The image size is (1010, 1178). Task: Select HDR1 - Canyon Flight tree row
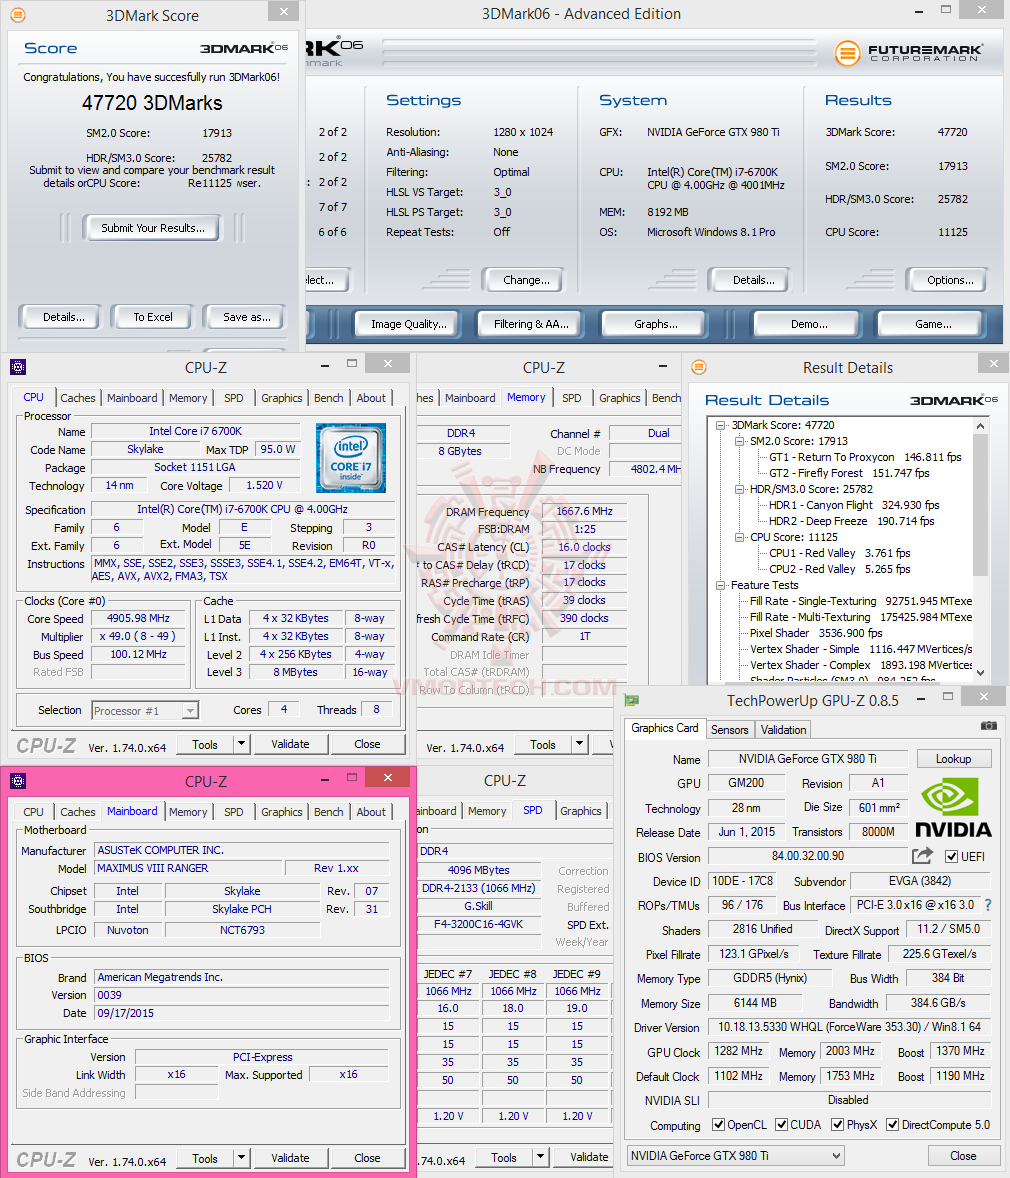[854, 505]
